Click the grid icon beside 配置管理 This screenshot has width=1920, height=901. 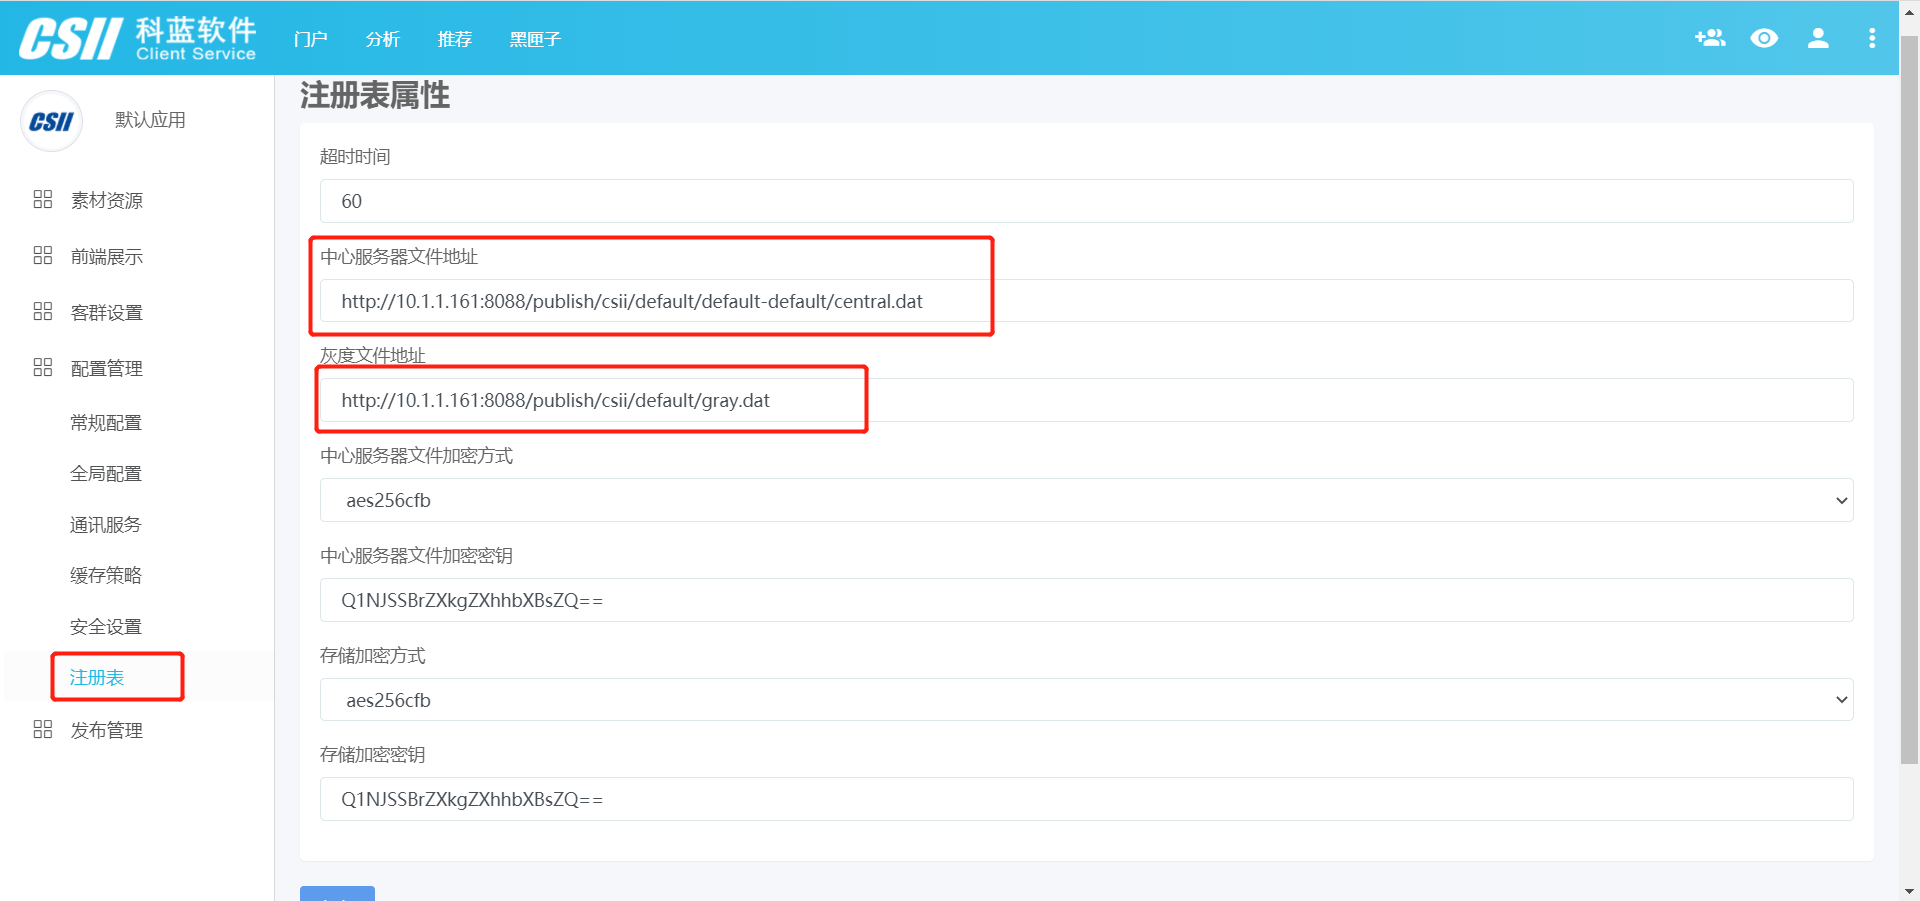(43, 367)
